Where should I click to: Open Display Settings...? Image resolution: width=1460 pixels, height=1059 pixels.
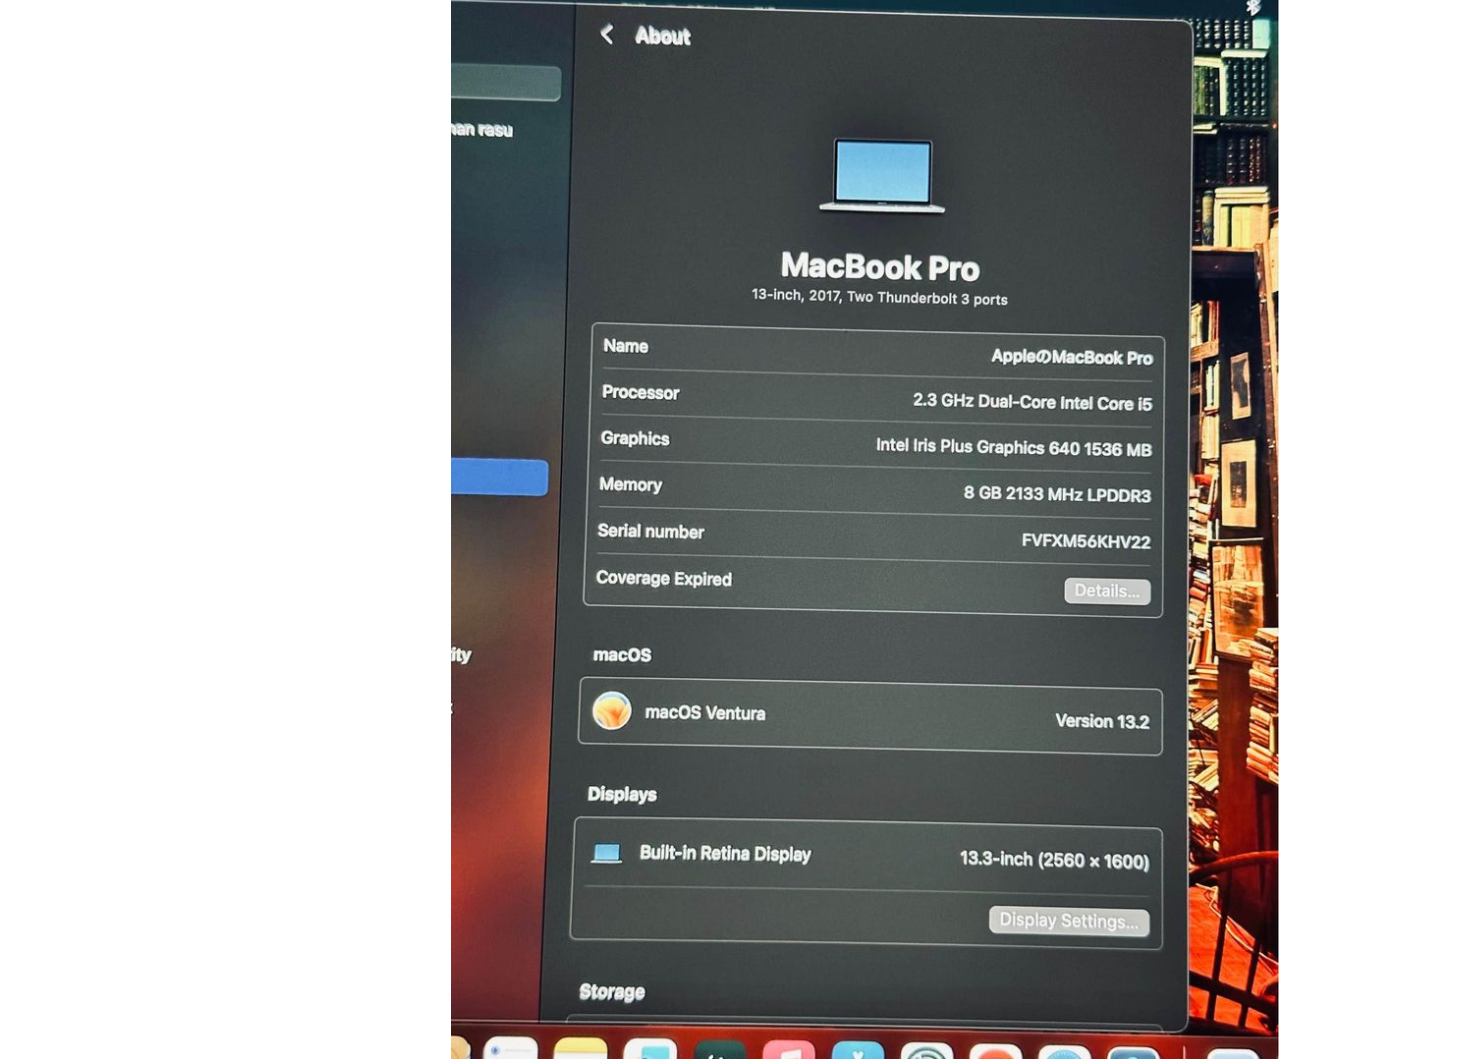click(x=1069, y=921)
